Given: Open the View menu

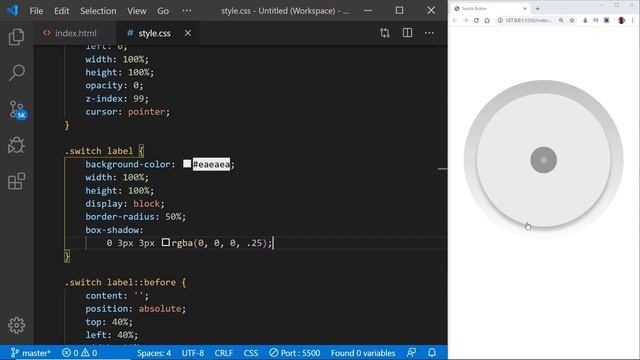Looking at the screenshot, I should pos(136,11).
